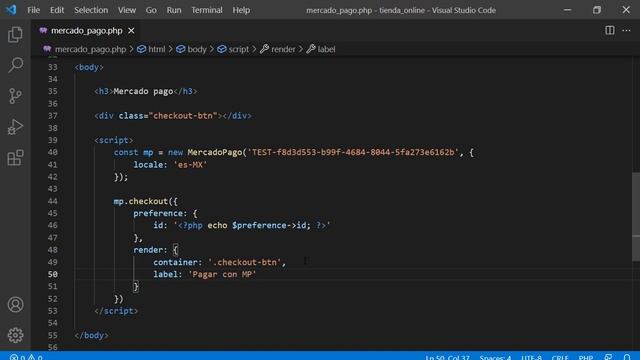
Task: Click the html breadcrumb segment
Action: click(x=157, y=49)
